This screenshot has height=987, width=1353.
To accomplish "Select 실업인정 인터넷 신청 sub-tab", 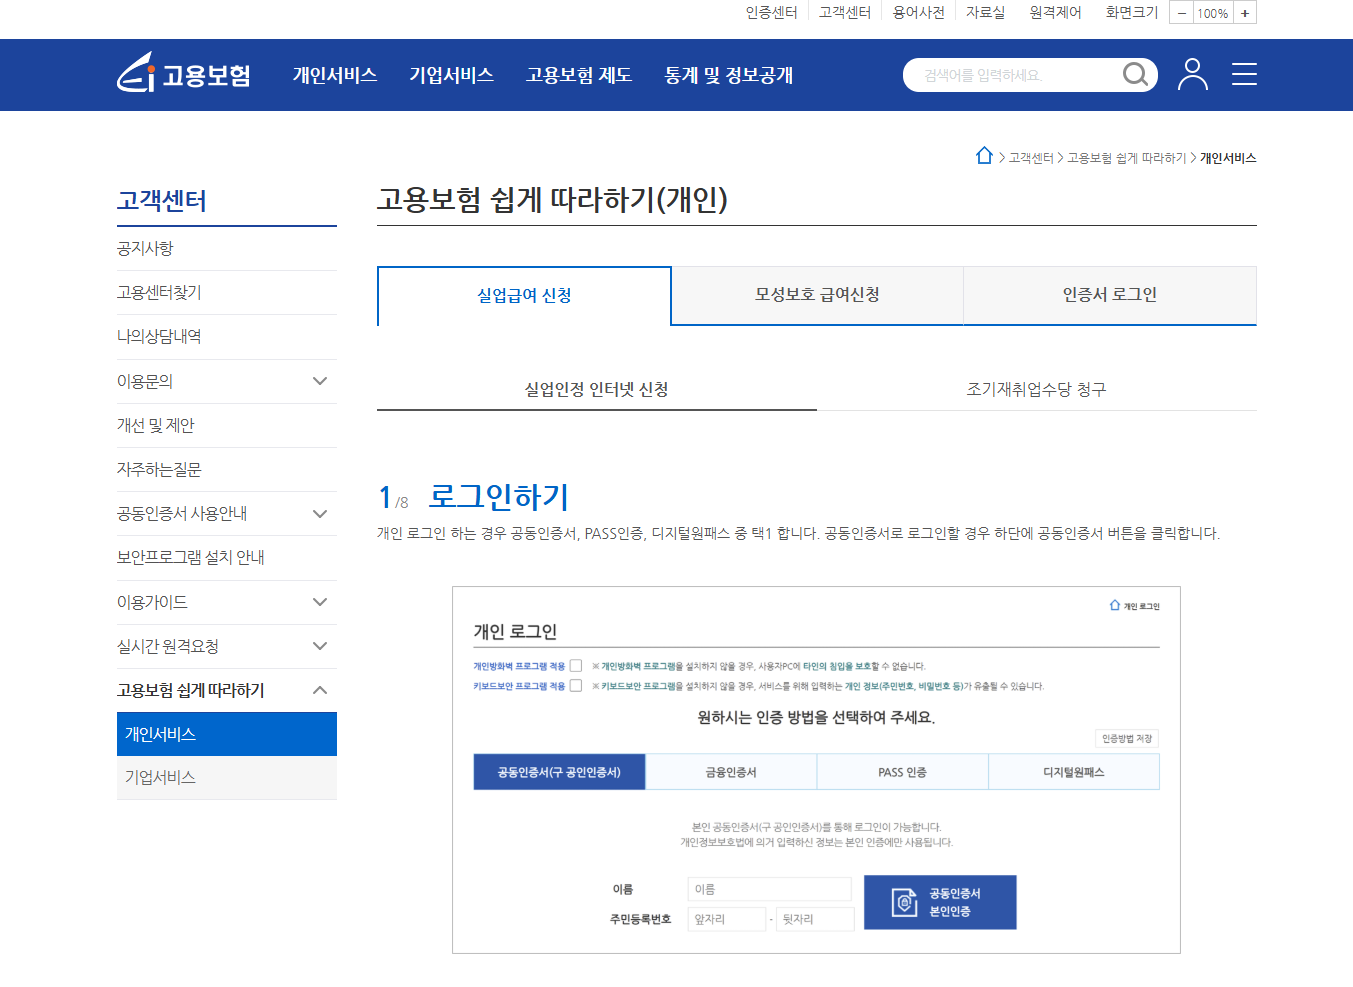I will pos(597,389).
